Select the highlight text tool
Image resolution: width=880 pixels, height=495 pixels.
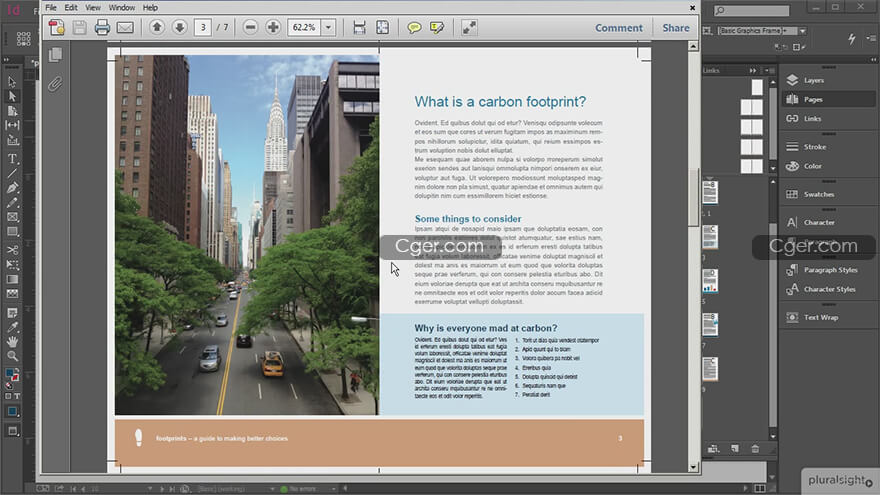(x=437, y=28)
